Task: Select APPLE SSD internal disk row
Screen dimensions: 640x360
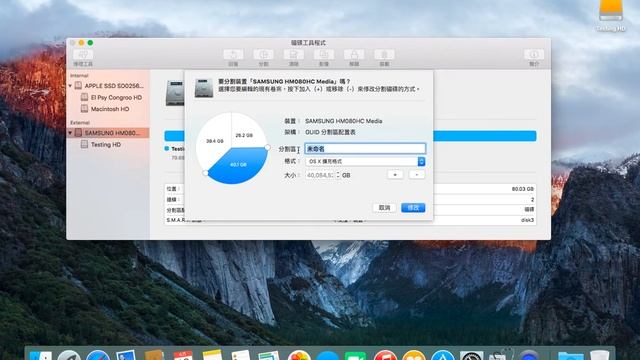Action: point(108,86)
